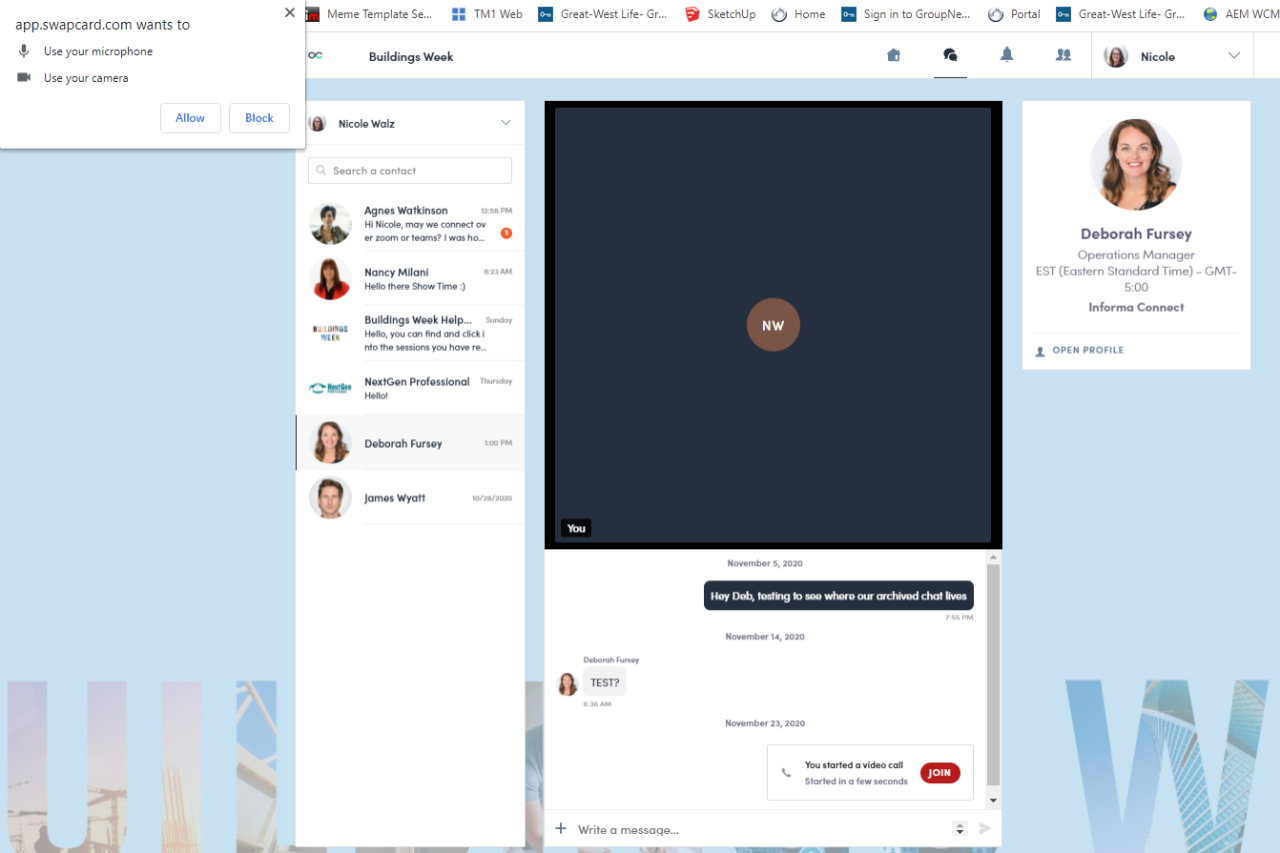This screenshot has height=853, width=1280.
Task: Expand the Nicole account dropdown chevron
Action: [x=1234, y=56]
